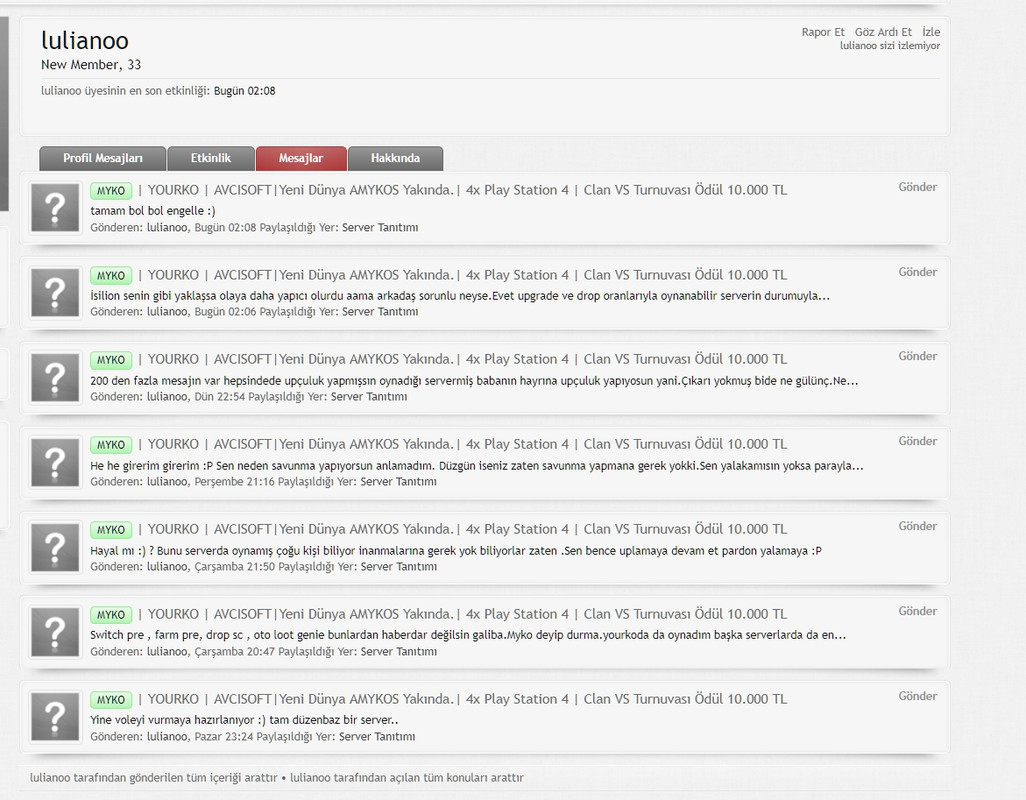Open avatar of the Dün 22:54 post

(x=55, y=377)
